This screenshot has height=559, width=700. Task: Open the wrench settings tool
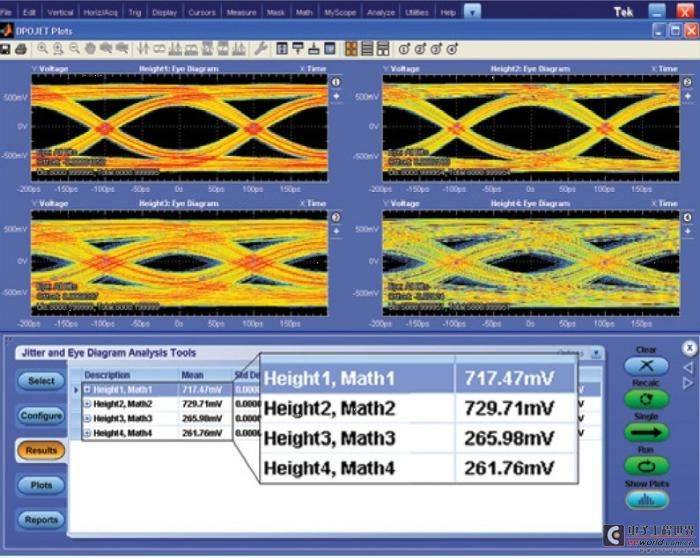pyautogui.click(x=261, y=49)
